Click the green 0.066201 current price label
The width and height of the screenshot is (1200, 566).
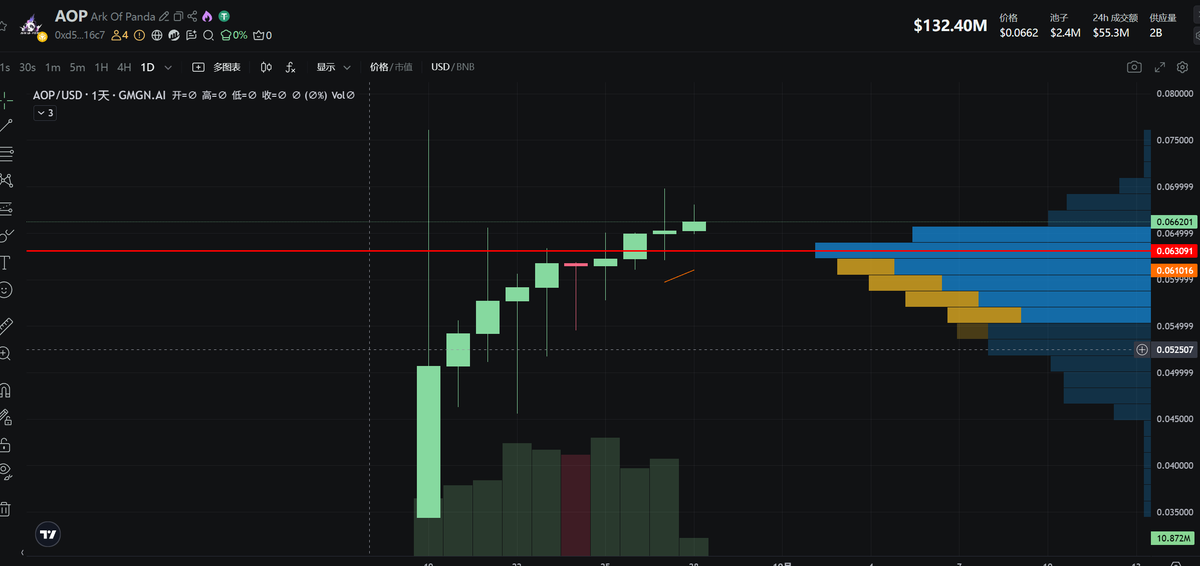[1172, 221]
